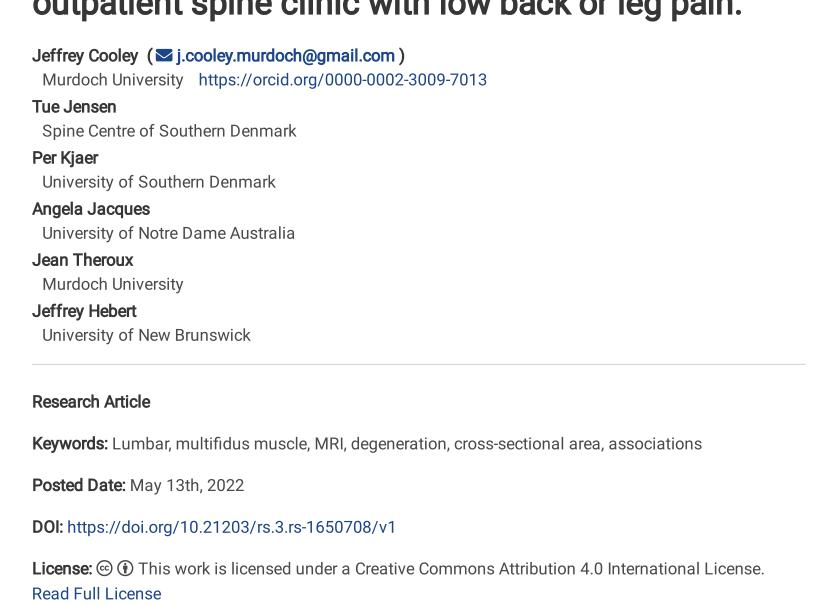Click the attribution person icon
Viewport: 836px width, 606px height.
125,568
